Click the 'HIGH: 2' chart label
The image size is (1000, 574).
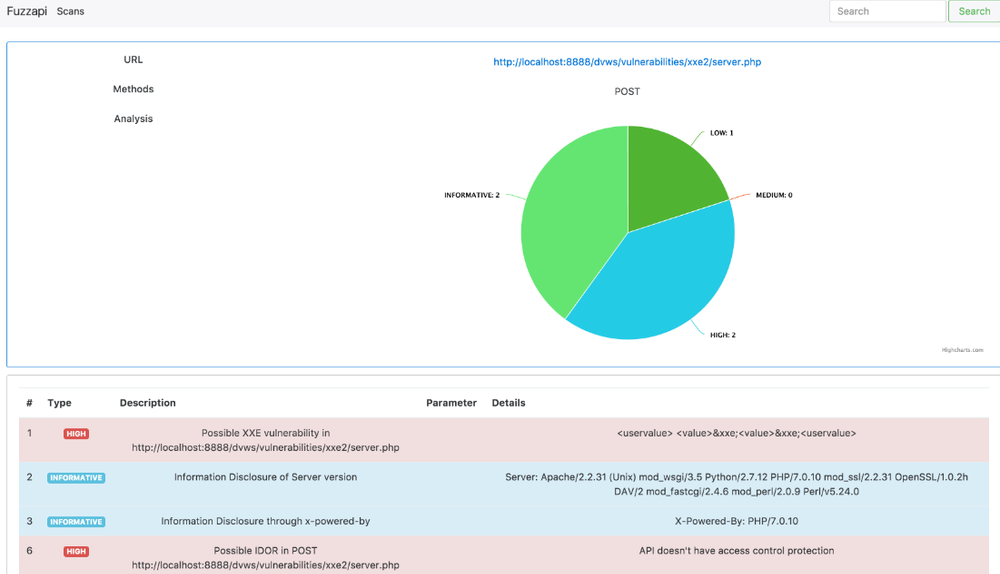(723, 335)
